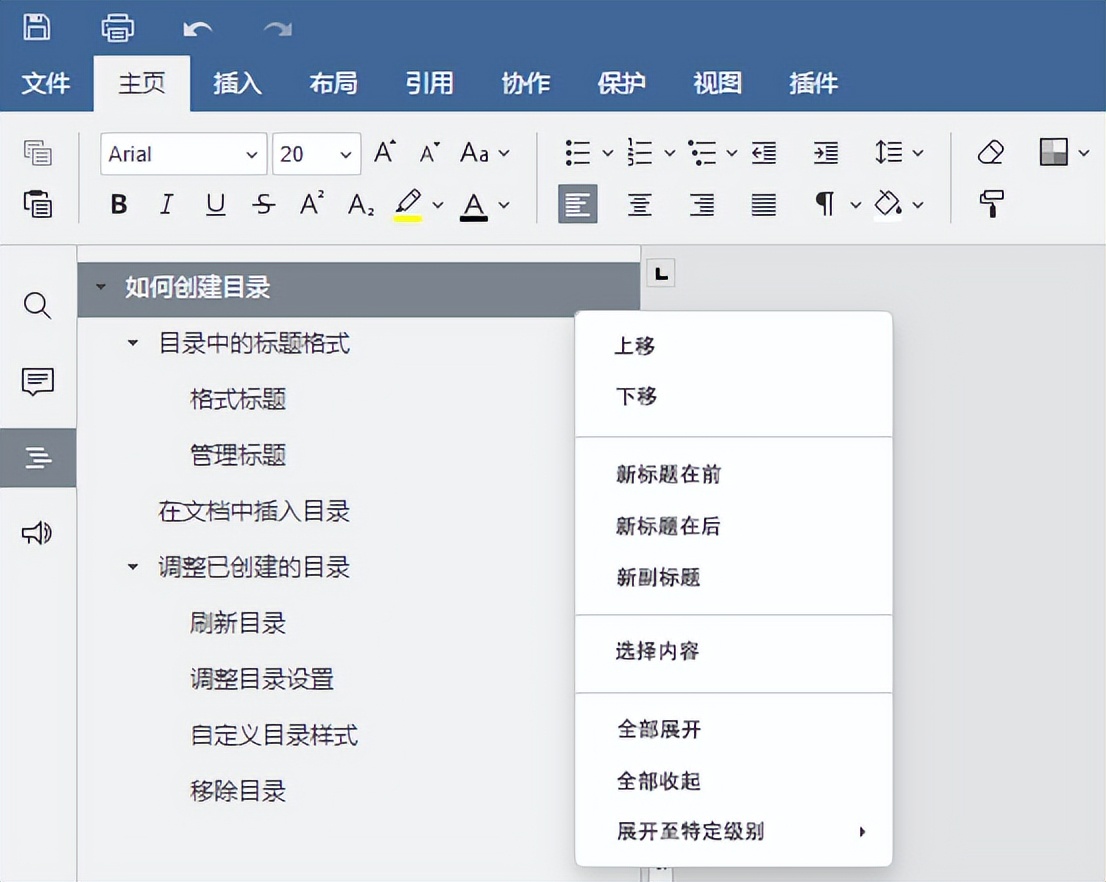The width and height of the screenshot is (1106, 882).
Task: Toggle strikethrough formatting
Action: 262,204
